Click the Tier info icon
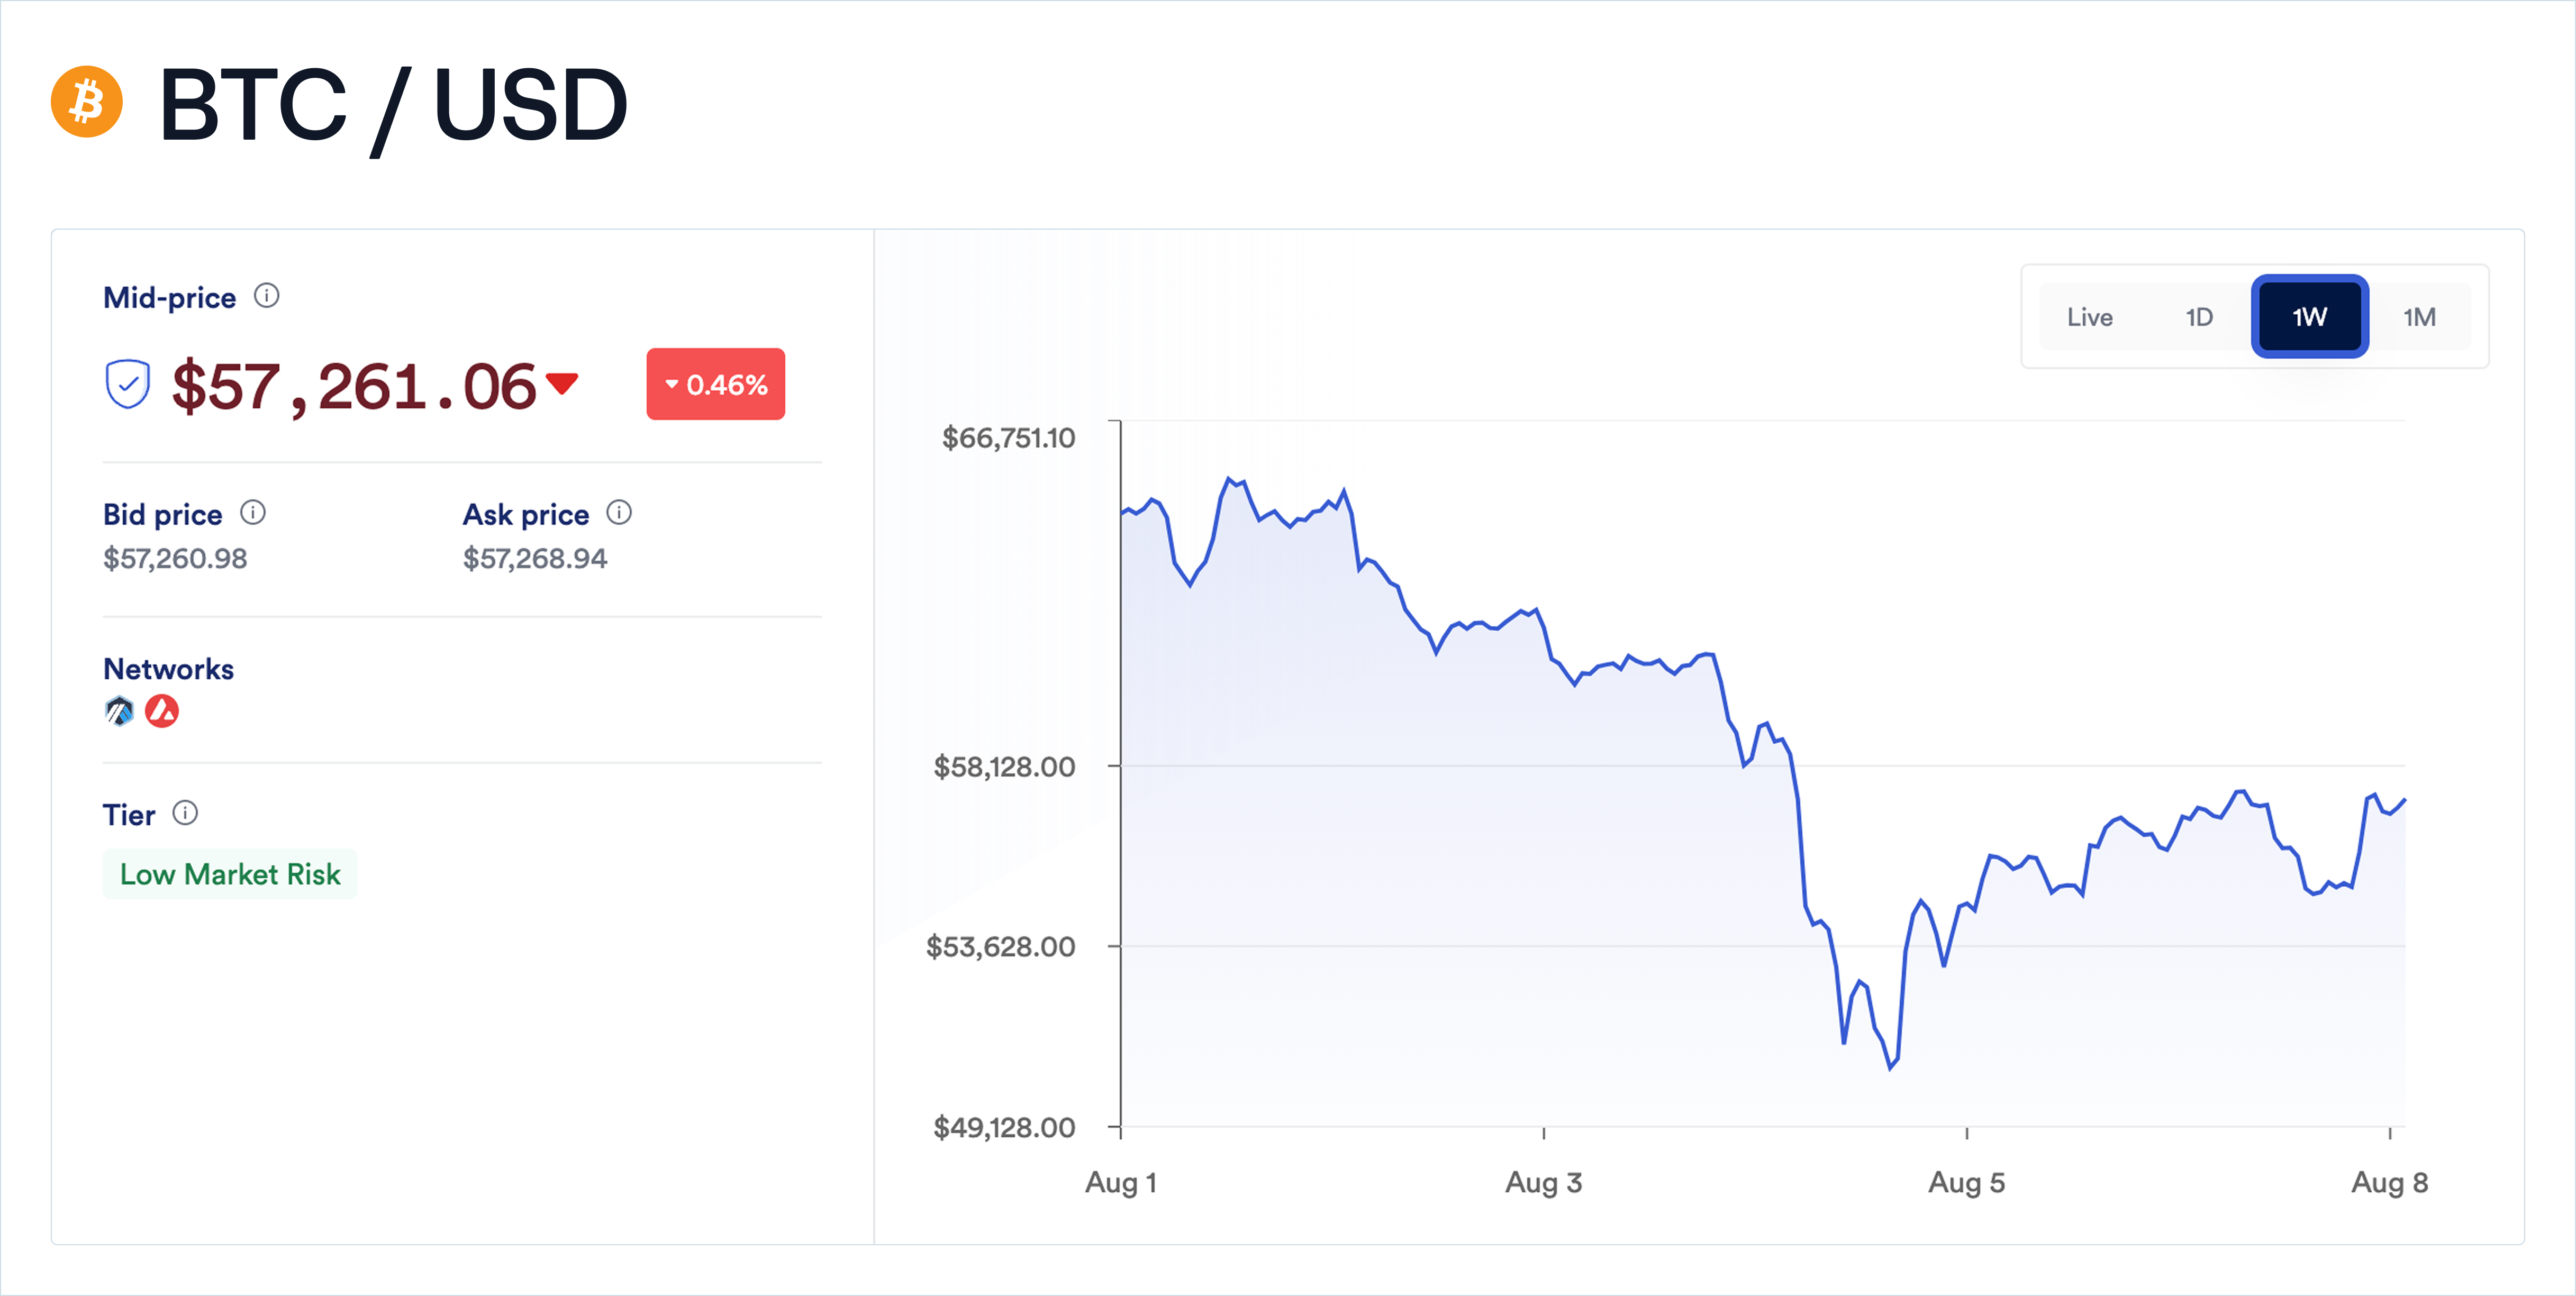The height and width of the screenshot is (1296, 2576). point(185,813)
